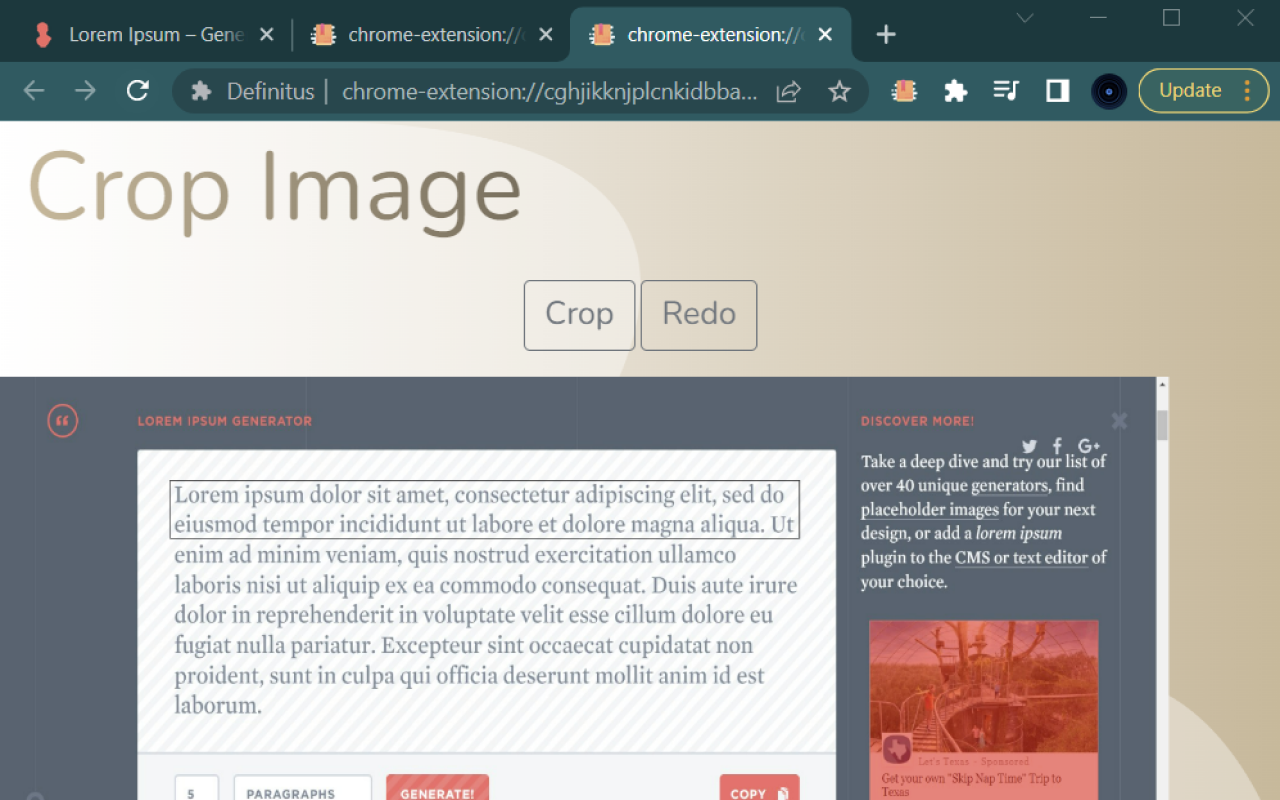Follow the 'generators' link

[x=1009, y=486]
